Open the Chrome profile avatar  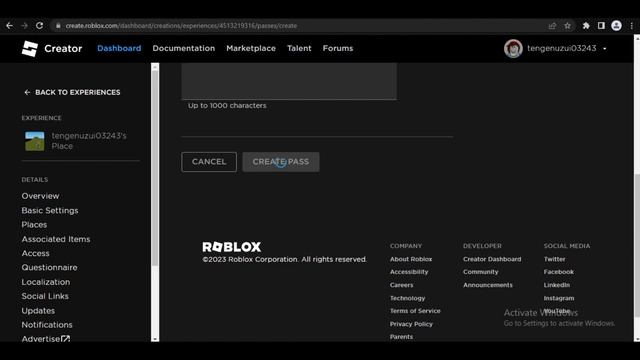[x=616, y=26]
